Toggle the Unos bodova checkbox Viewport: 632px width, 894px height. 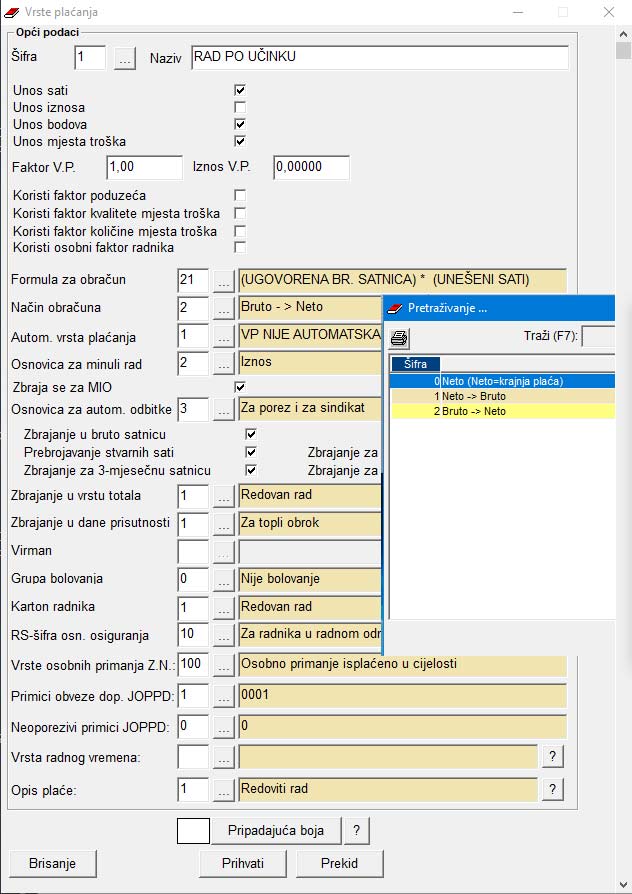(240, 124)
